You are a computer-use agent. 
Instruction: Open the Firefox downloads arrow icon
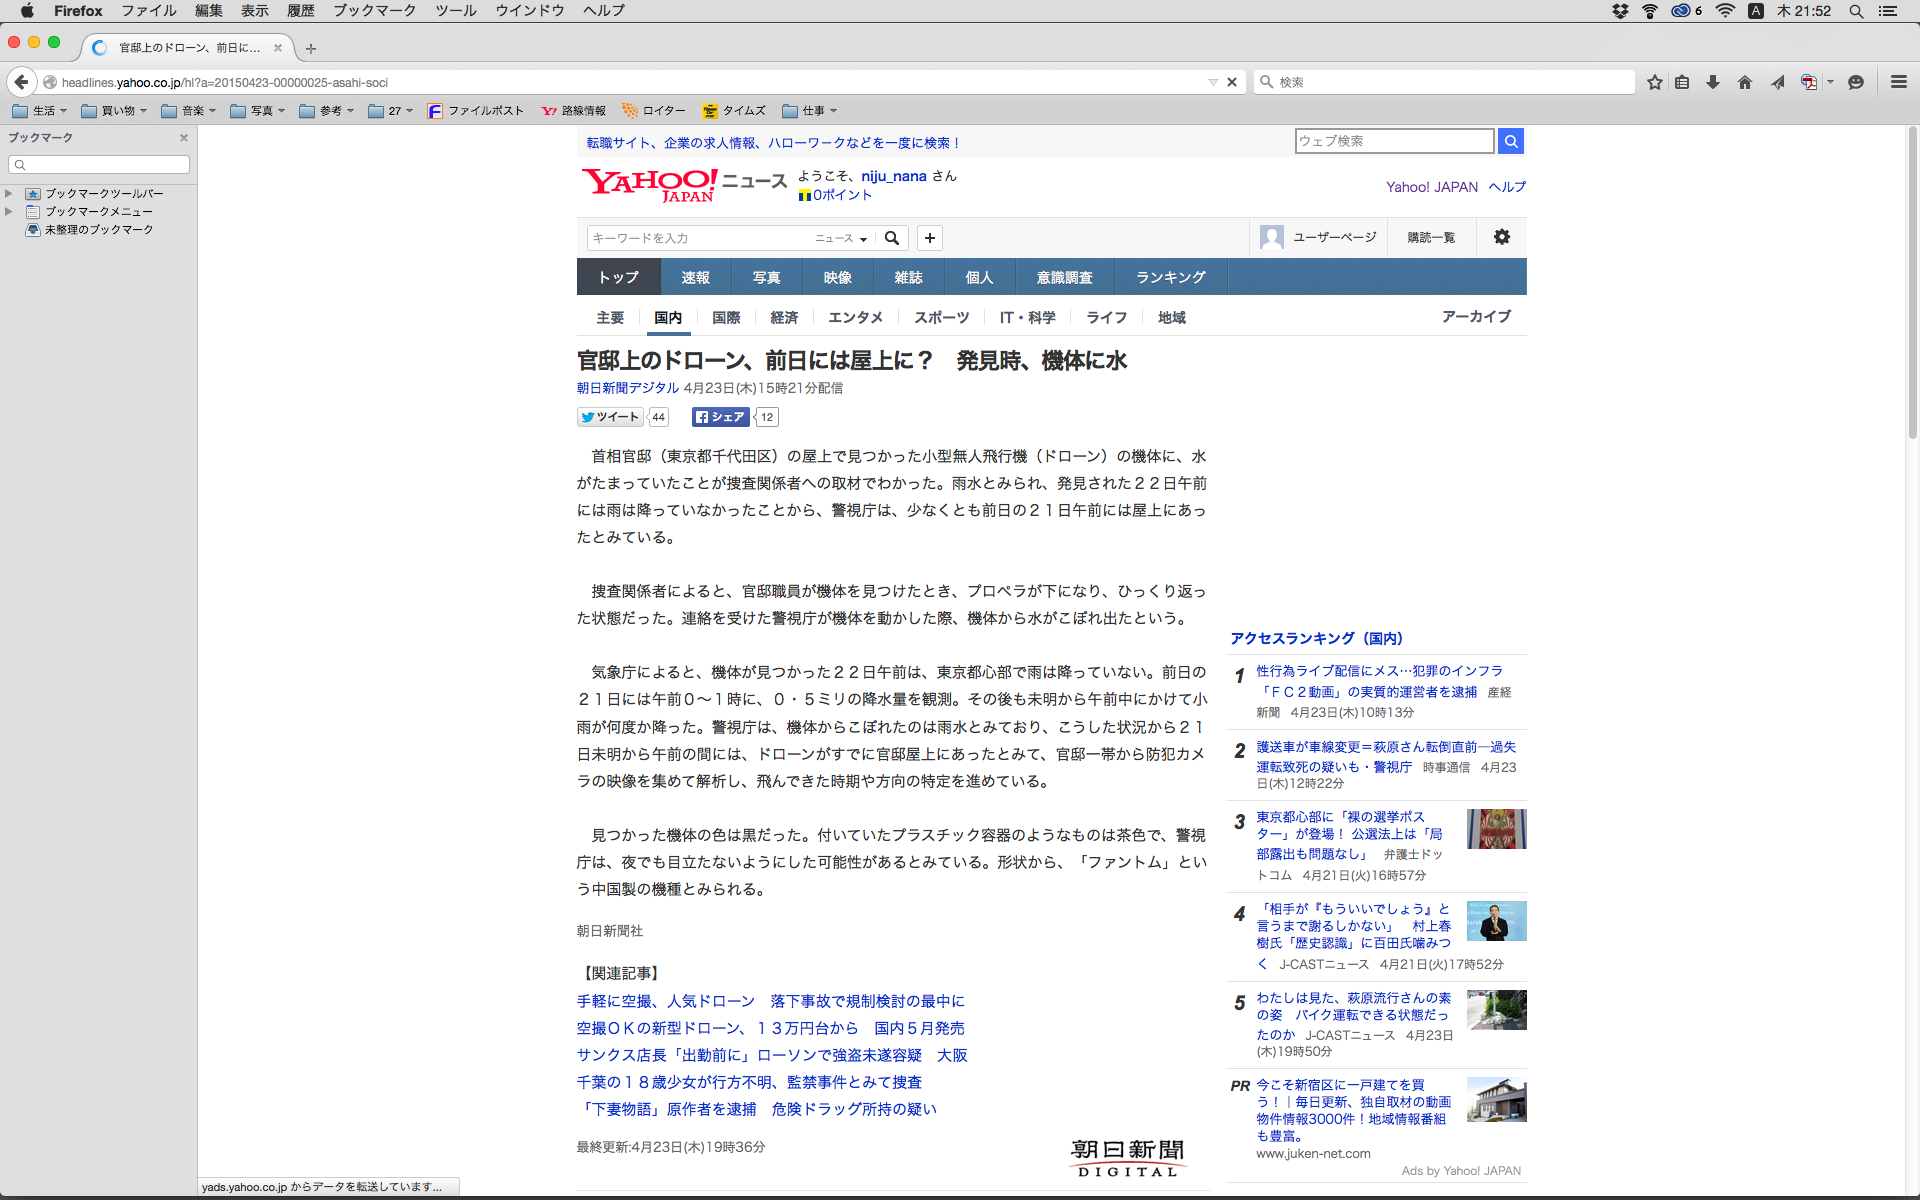[x=1713, y=82]
